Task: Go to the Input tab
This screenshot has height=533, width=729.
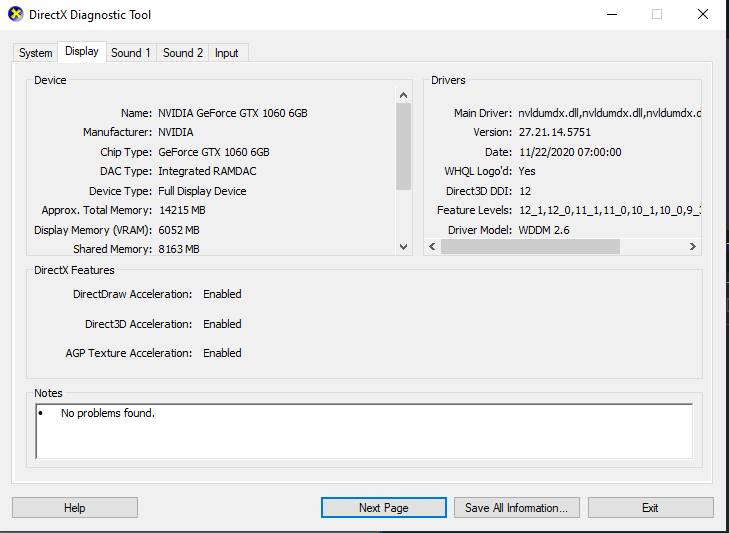Action: tap(226, 53)
